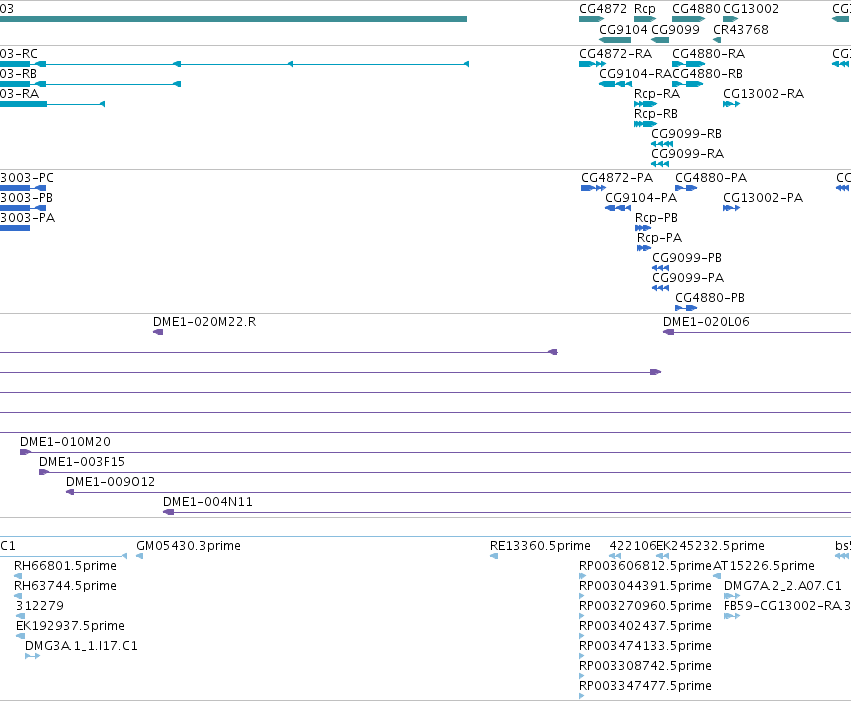Click the 3003-PB protein label

(x=26, y=198)
